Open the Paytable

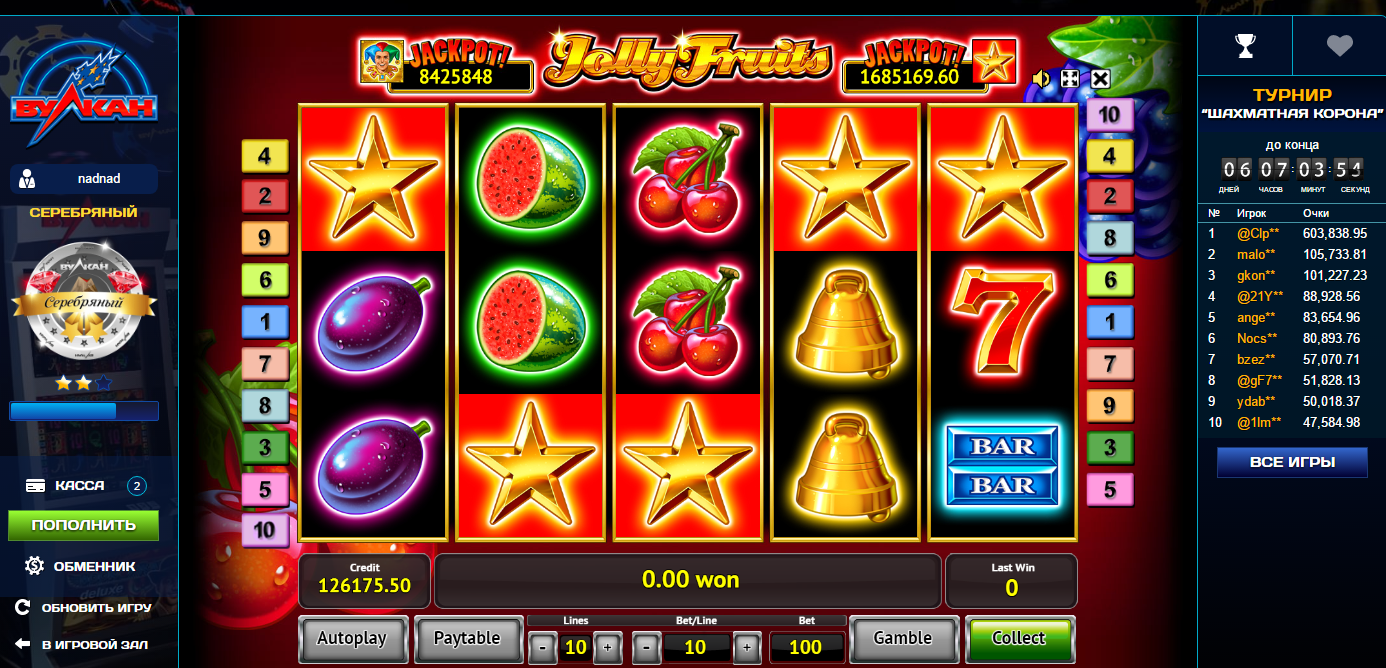[467, 638]
